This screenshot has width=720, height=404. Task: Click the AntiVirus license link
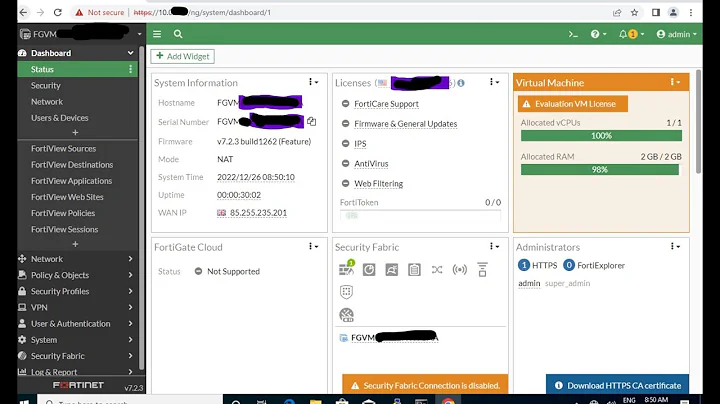(371, 164)
